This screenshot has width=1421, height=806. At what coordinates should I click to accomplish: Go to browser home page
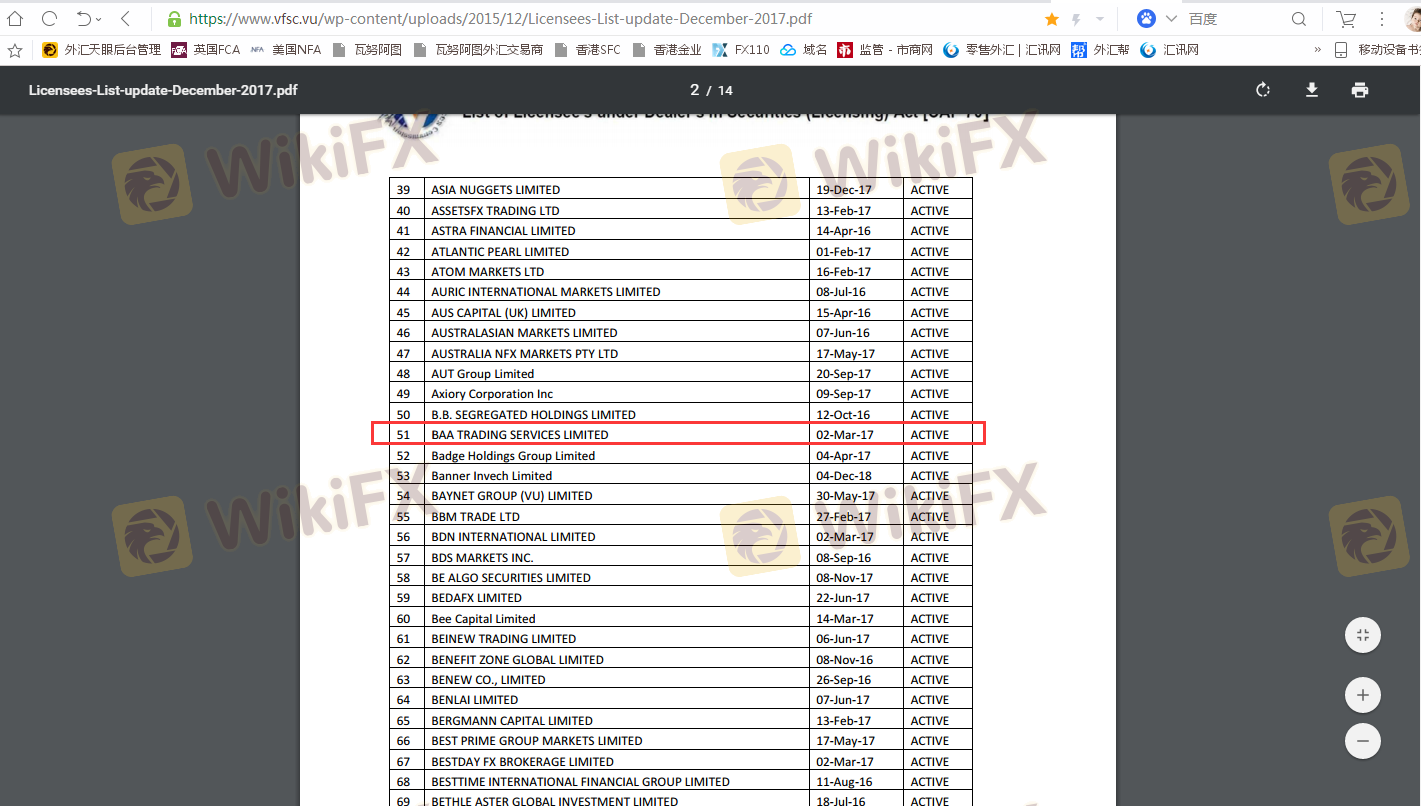point(15,19)
